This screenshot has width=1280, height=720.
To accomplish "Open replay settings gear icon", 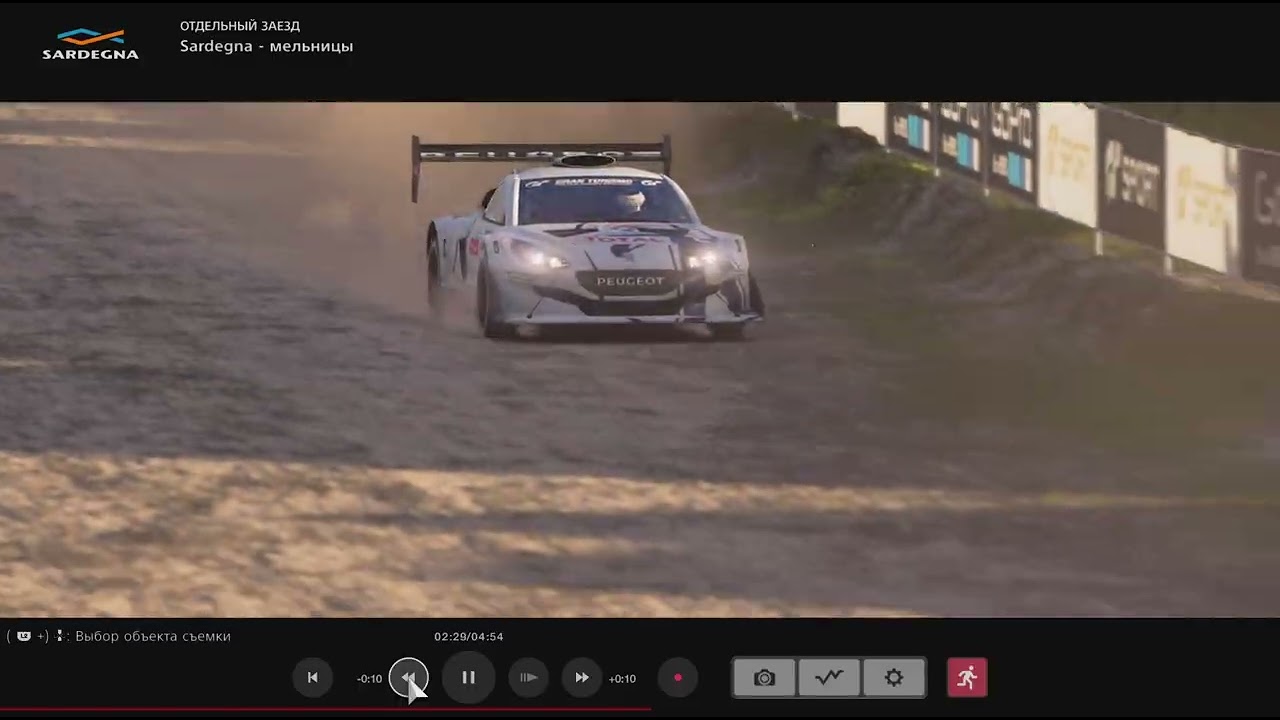I will (x=894, y=677).
